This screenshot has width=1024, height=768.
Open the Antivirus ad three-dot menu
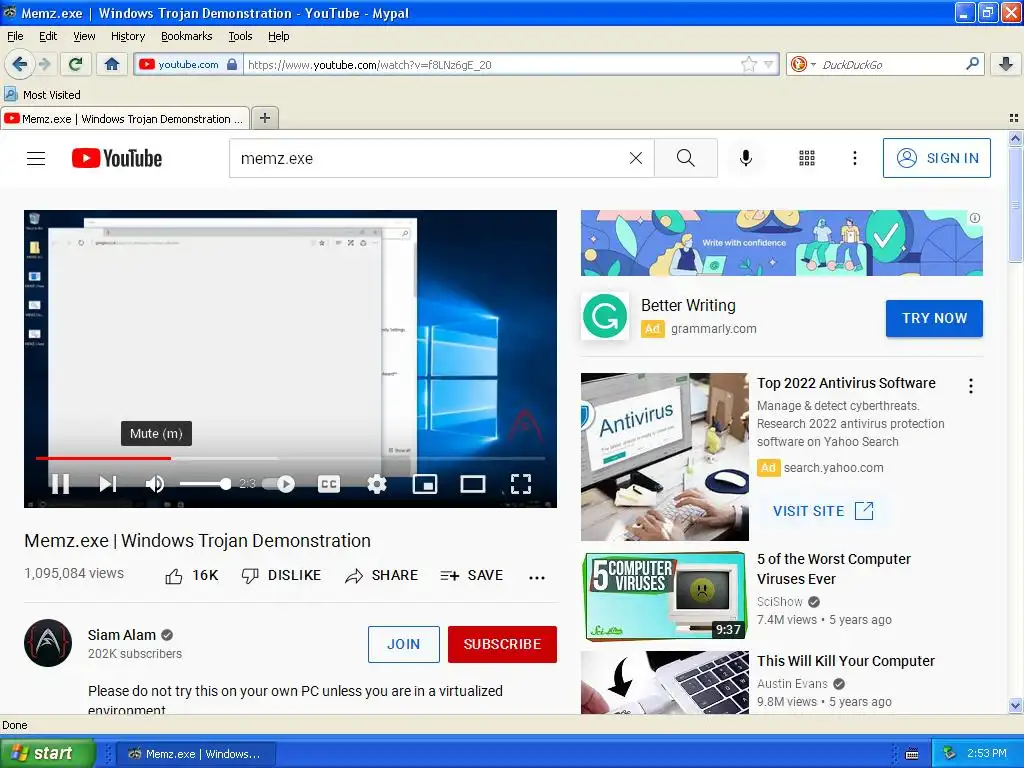click(x=971, y=386)
